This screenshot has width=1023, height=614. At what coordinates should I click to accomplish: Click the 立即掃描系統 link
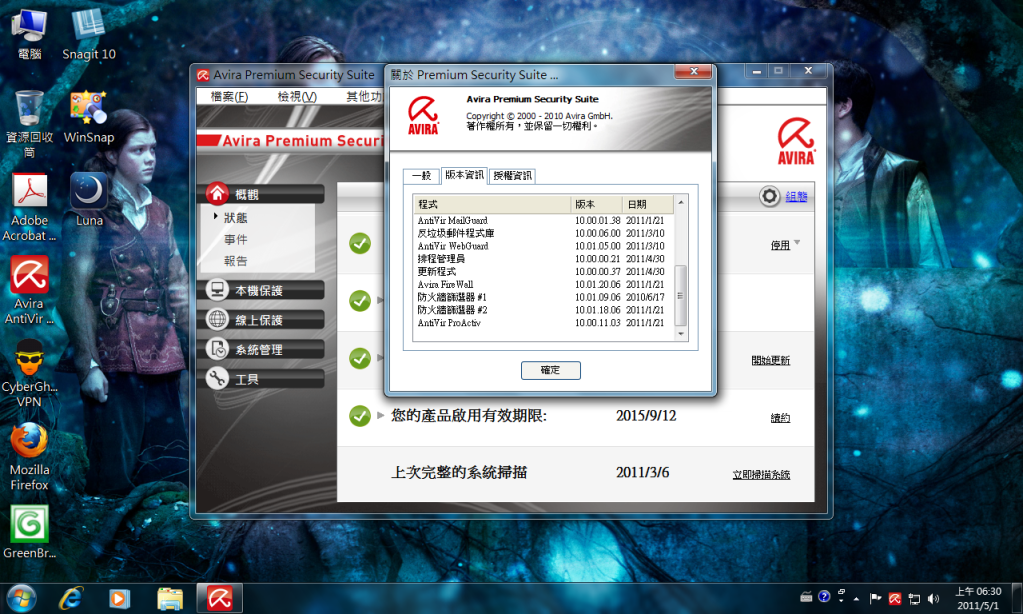(760, 474)
